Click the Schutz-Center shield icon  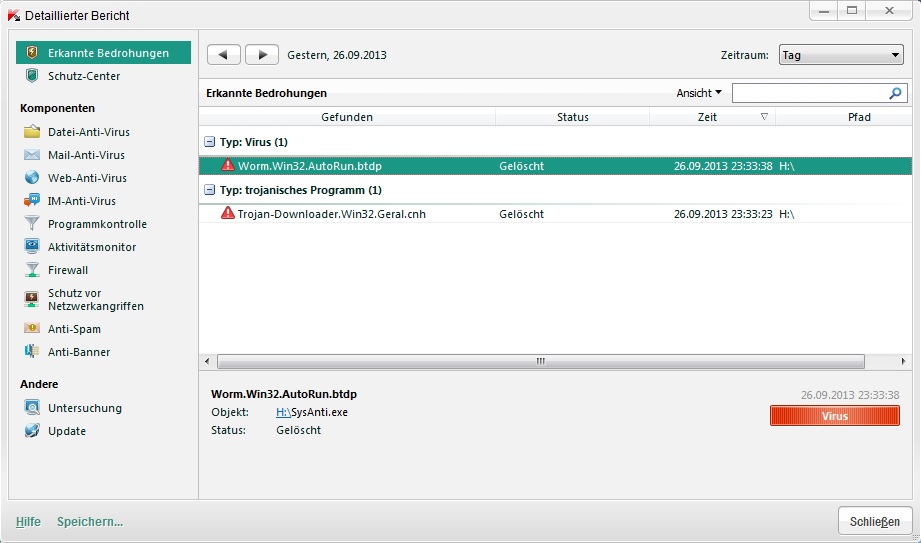[32, 76]
